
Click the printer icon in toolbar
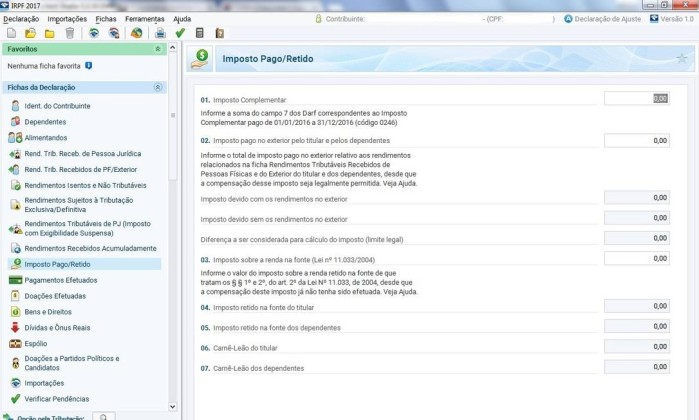pyautogui.click(x=159, y=33)
